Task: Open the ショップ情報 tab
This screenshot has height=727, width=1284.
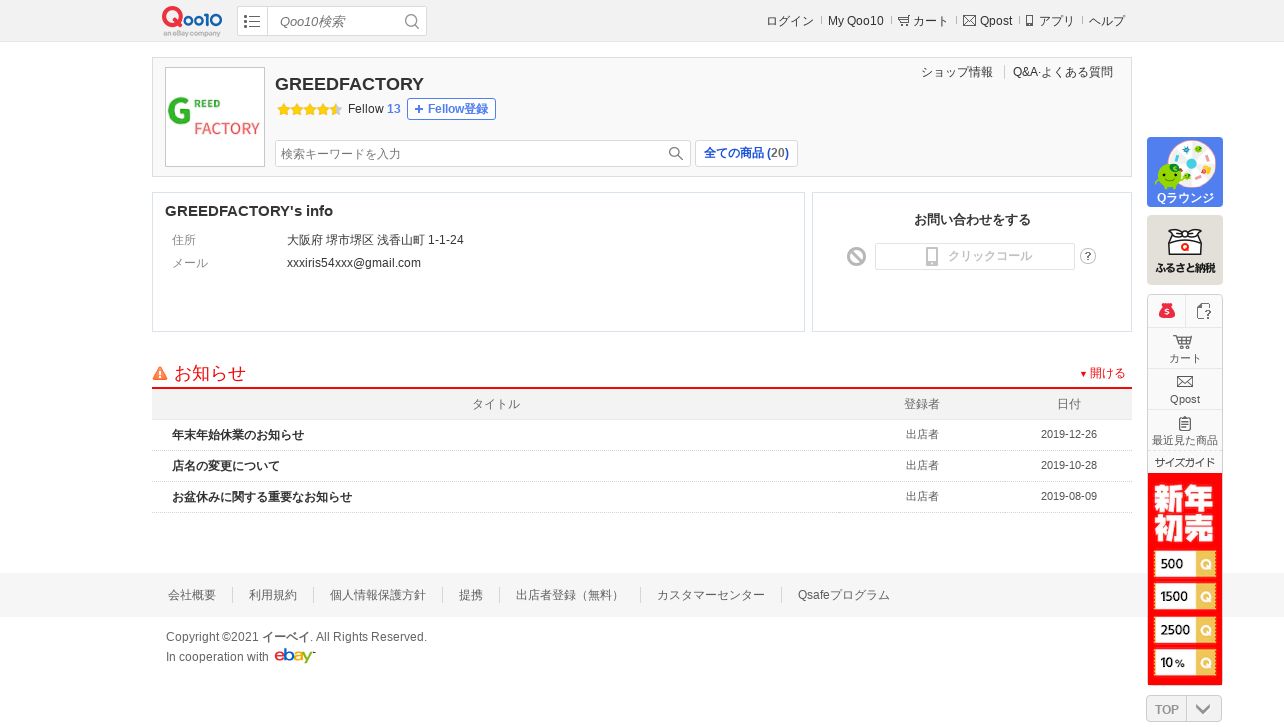Action: [957, 72]
